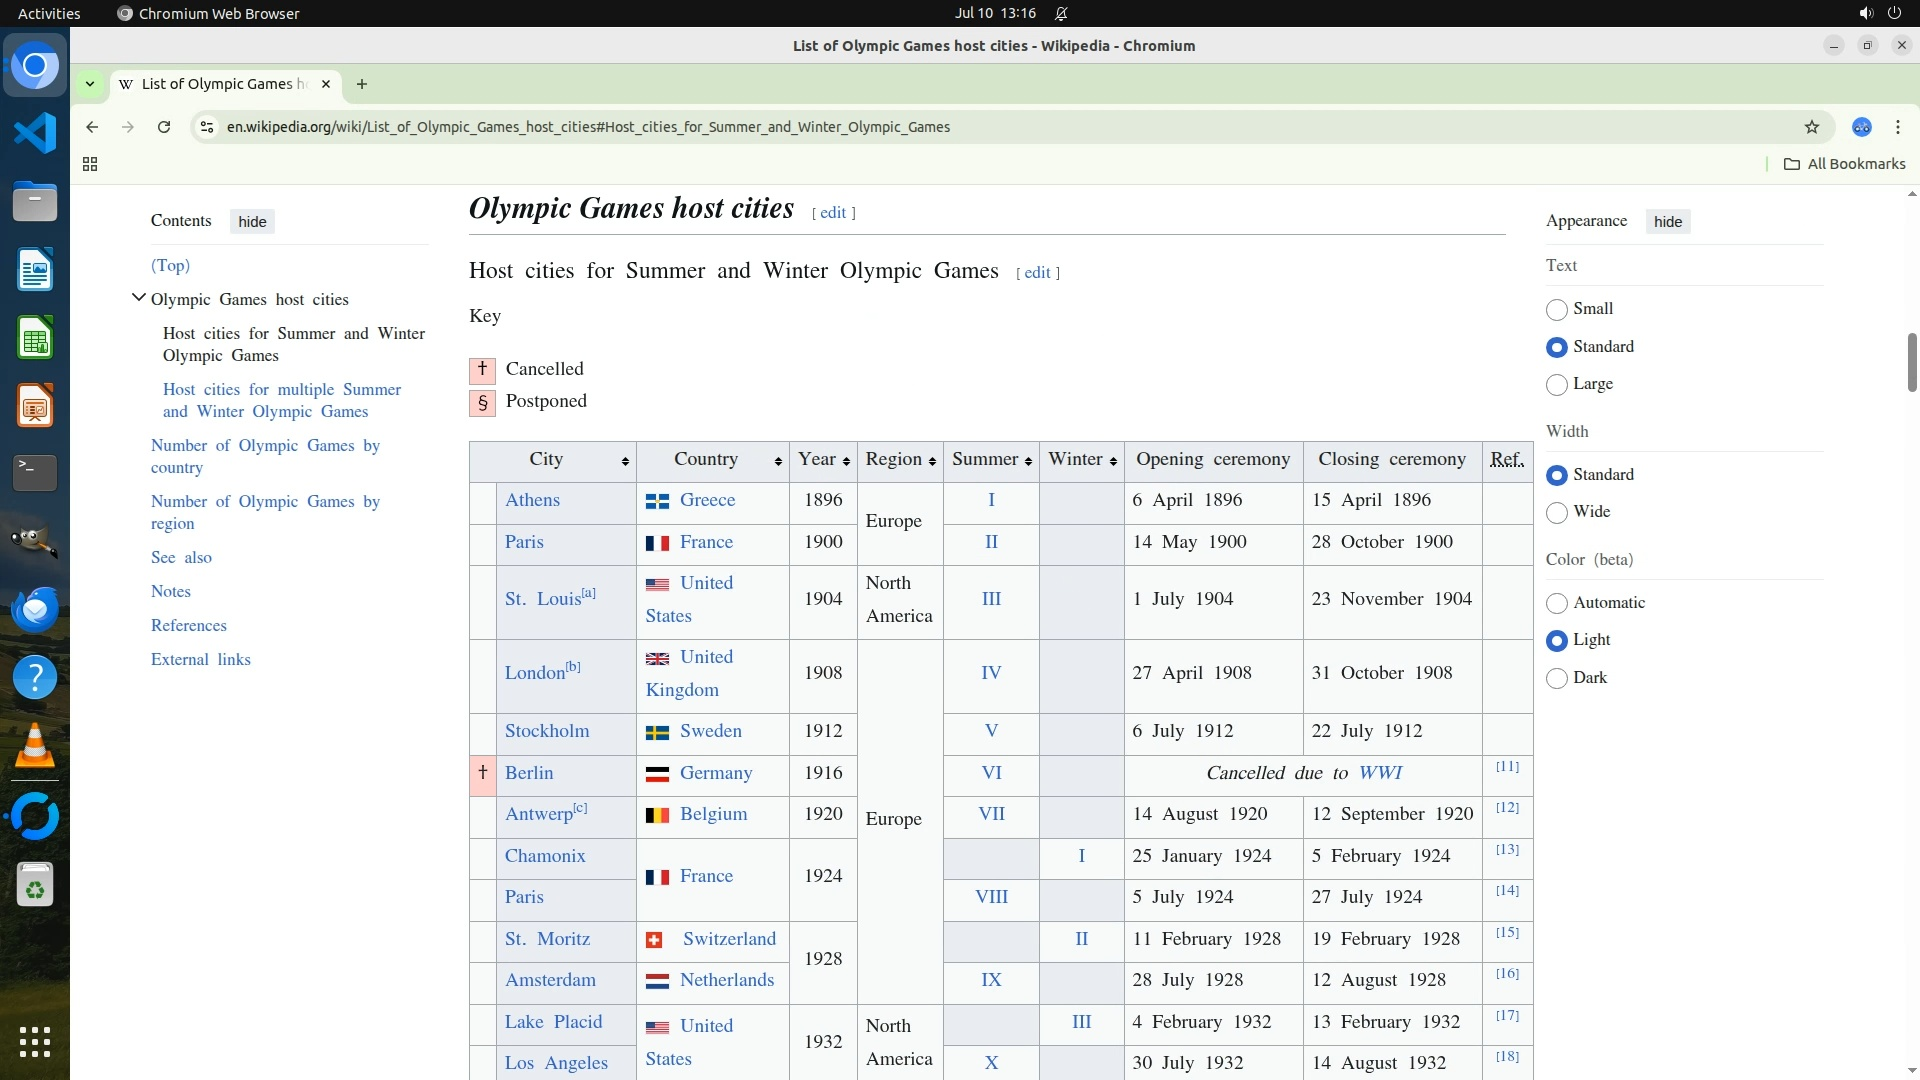Open a new tab with plus icon

pyautogui.click(x=362, y=84)
